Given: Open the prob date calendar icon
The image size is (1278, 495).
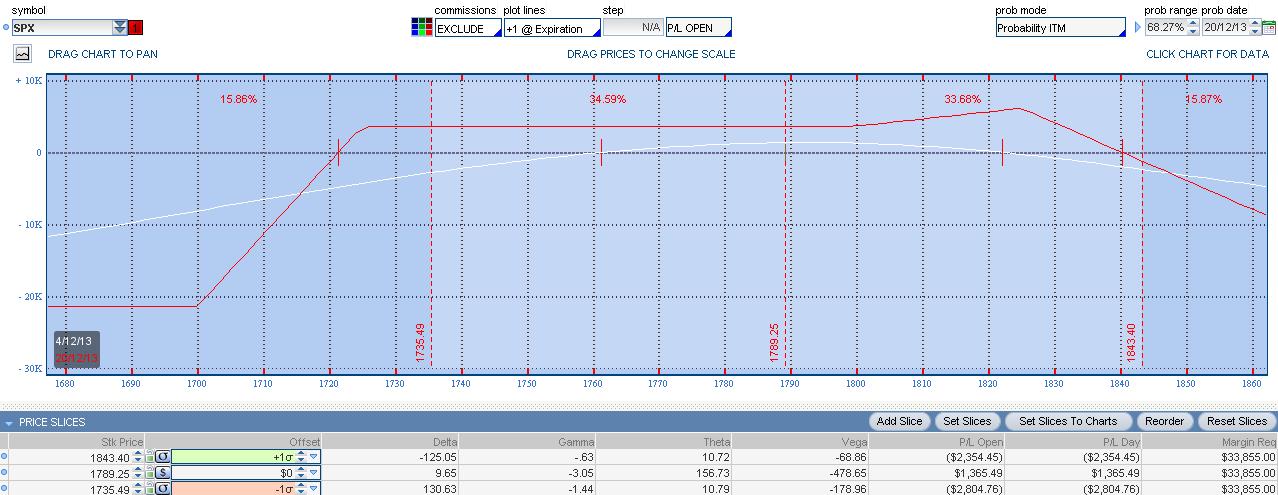Looking at the screenshot, I should point(1268,28).
